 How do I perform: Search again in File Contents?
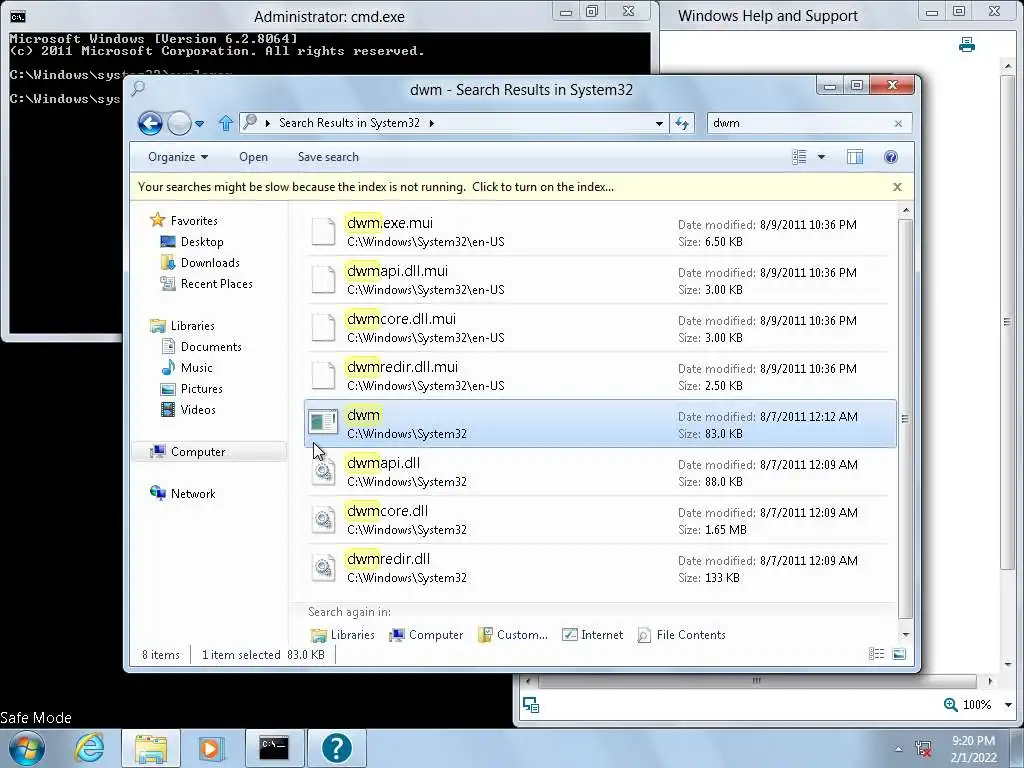click(x=681, y=635)
